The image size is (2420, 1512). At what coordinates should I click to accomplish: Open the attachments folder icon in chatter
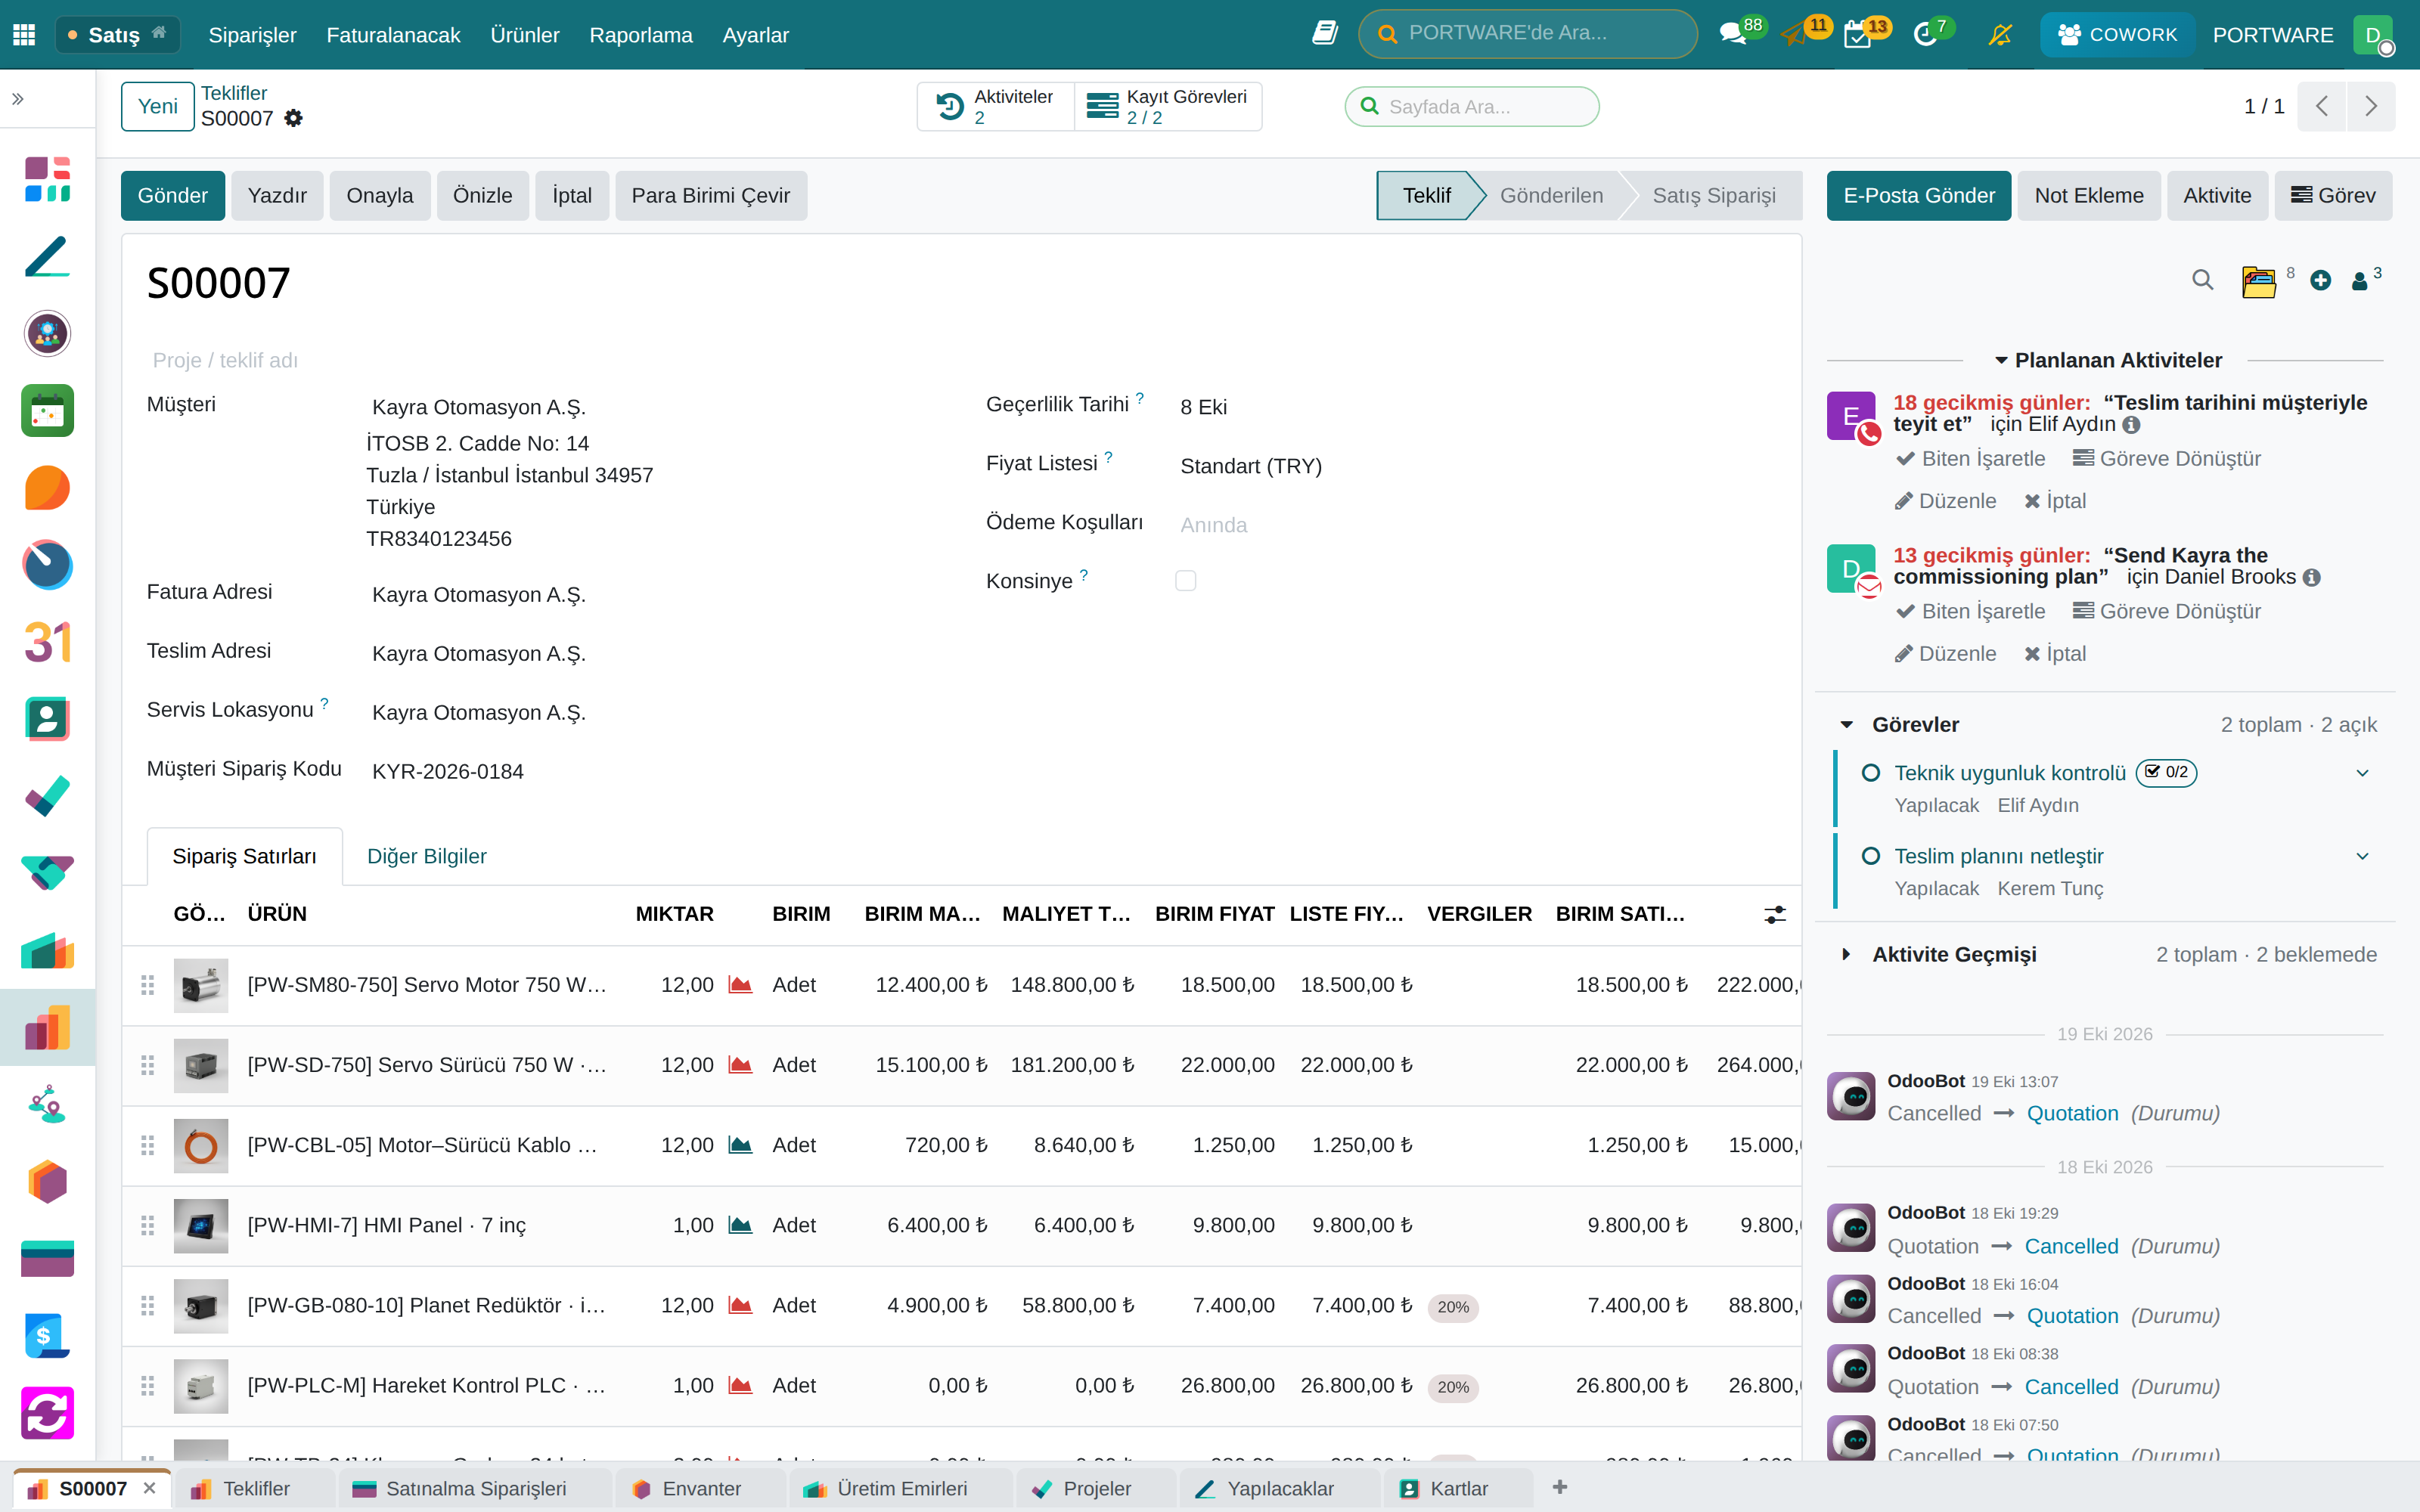pyautogui.click(x=2258, y=282)
